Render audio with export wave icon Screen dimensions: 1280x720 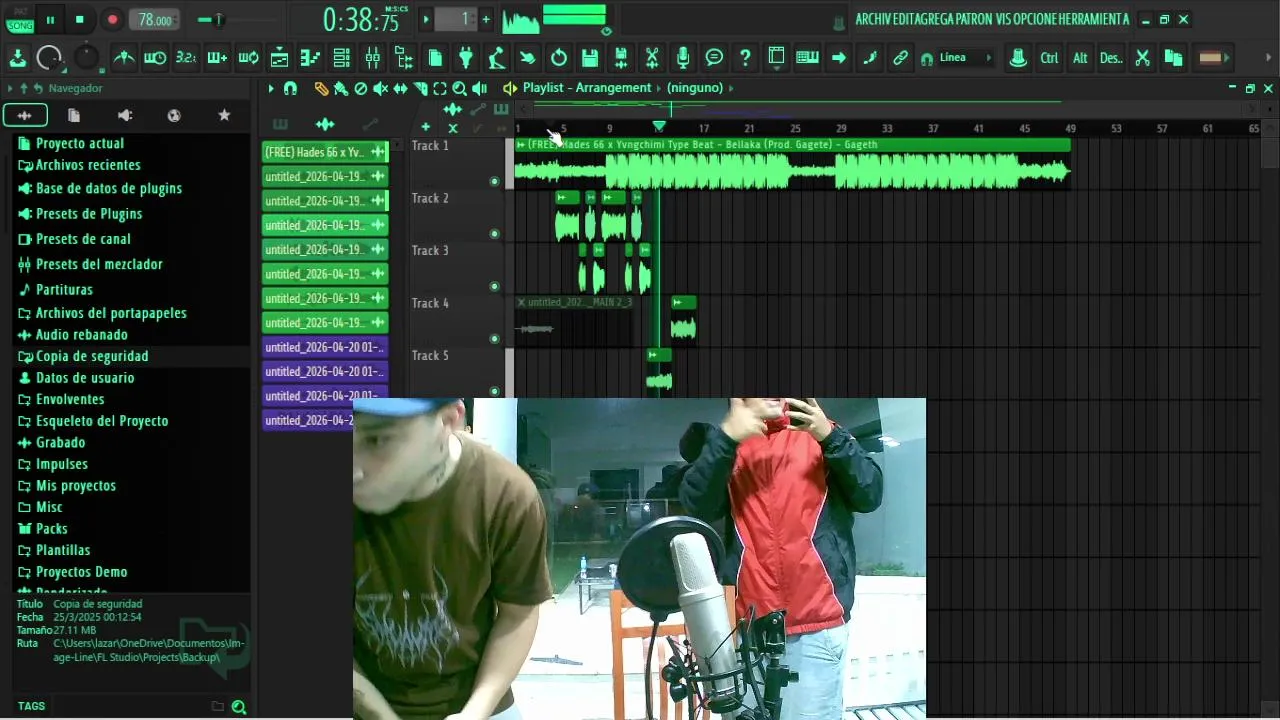coord(621,58)
